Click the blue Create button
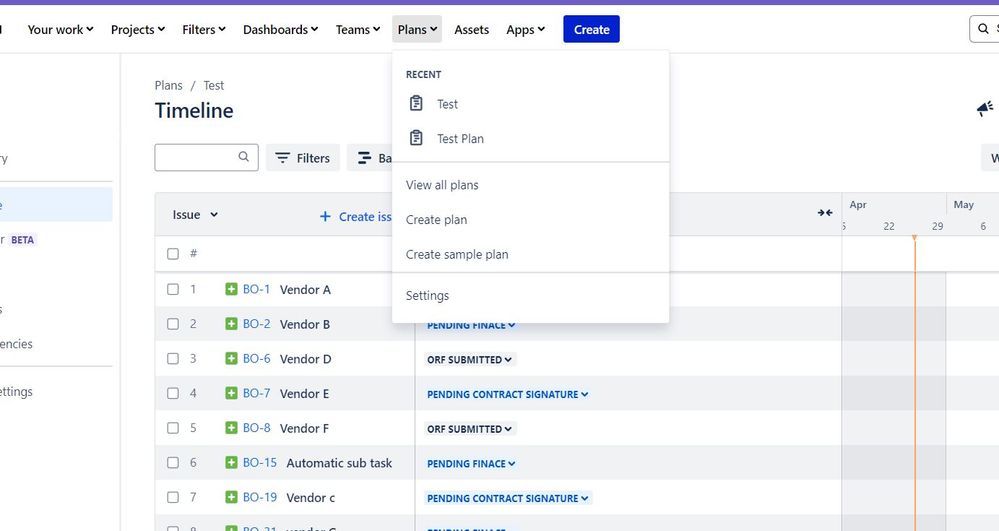The height and width of the screenshot is (531, 999). click(x=591, y=29)
